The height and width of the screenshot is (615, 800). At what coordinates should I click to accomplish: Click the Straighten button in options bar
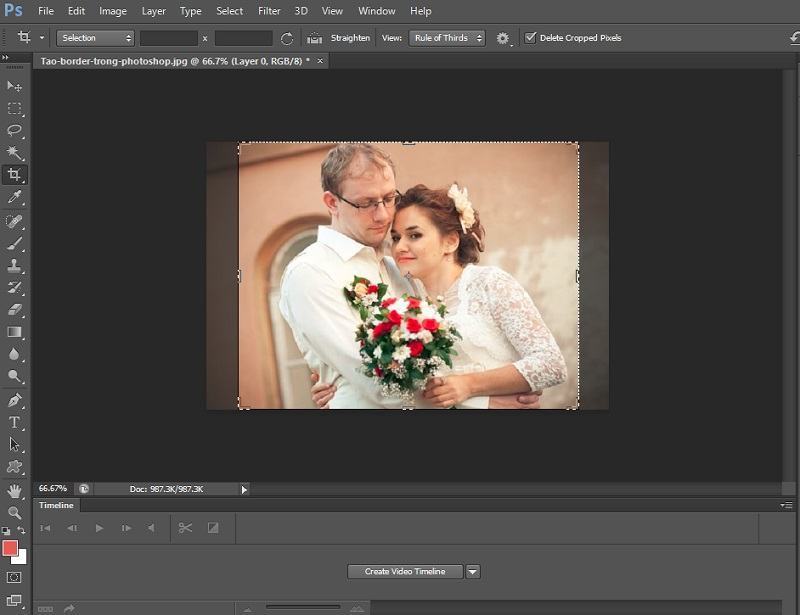click(x=348, y=37)
